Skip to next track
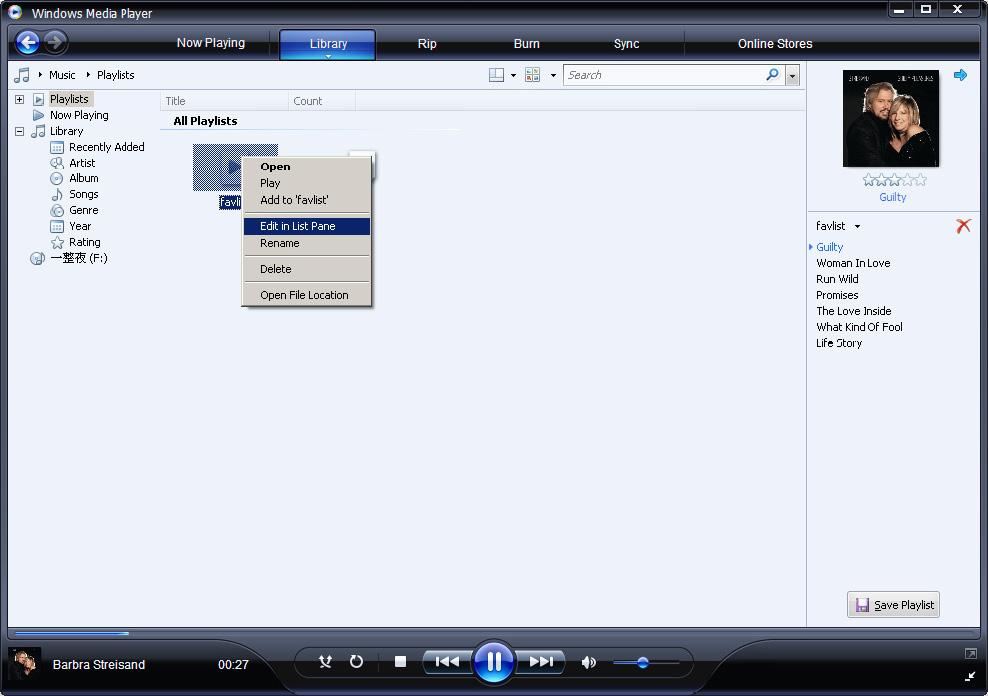Image resolution: width=988 pixels, height=696 pixels. pos(541,661)
